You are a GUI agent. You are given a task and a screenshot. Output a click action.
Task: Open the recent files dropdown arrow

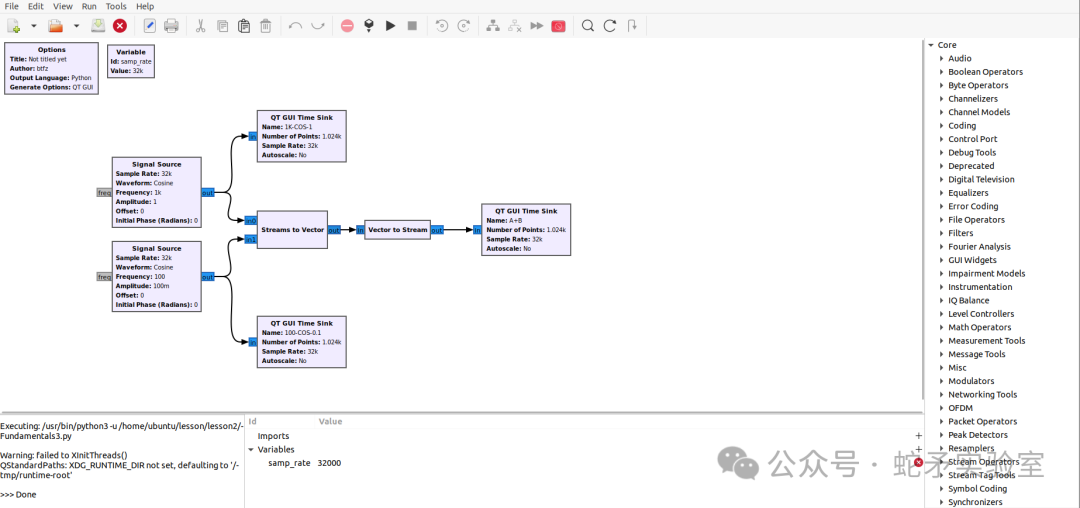(x=76, y=26)
